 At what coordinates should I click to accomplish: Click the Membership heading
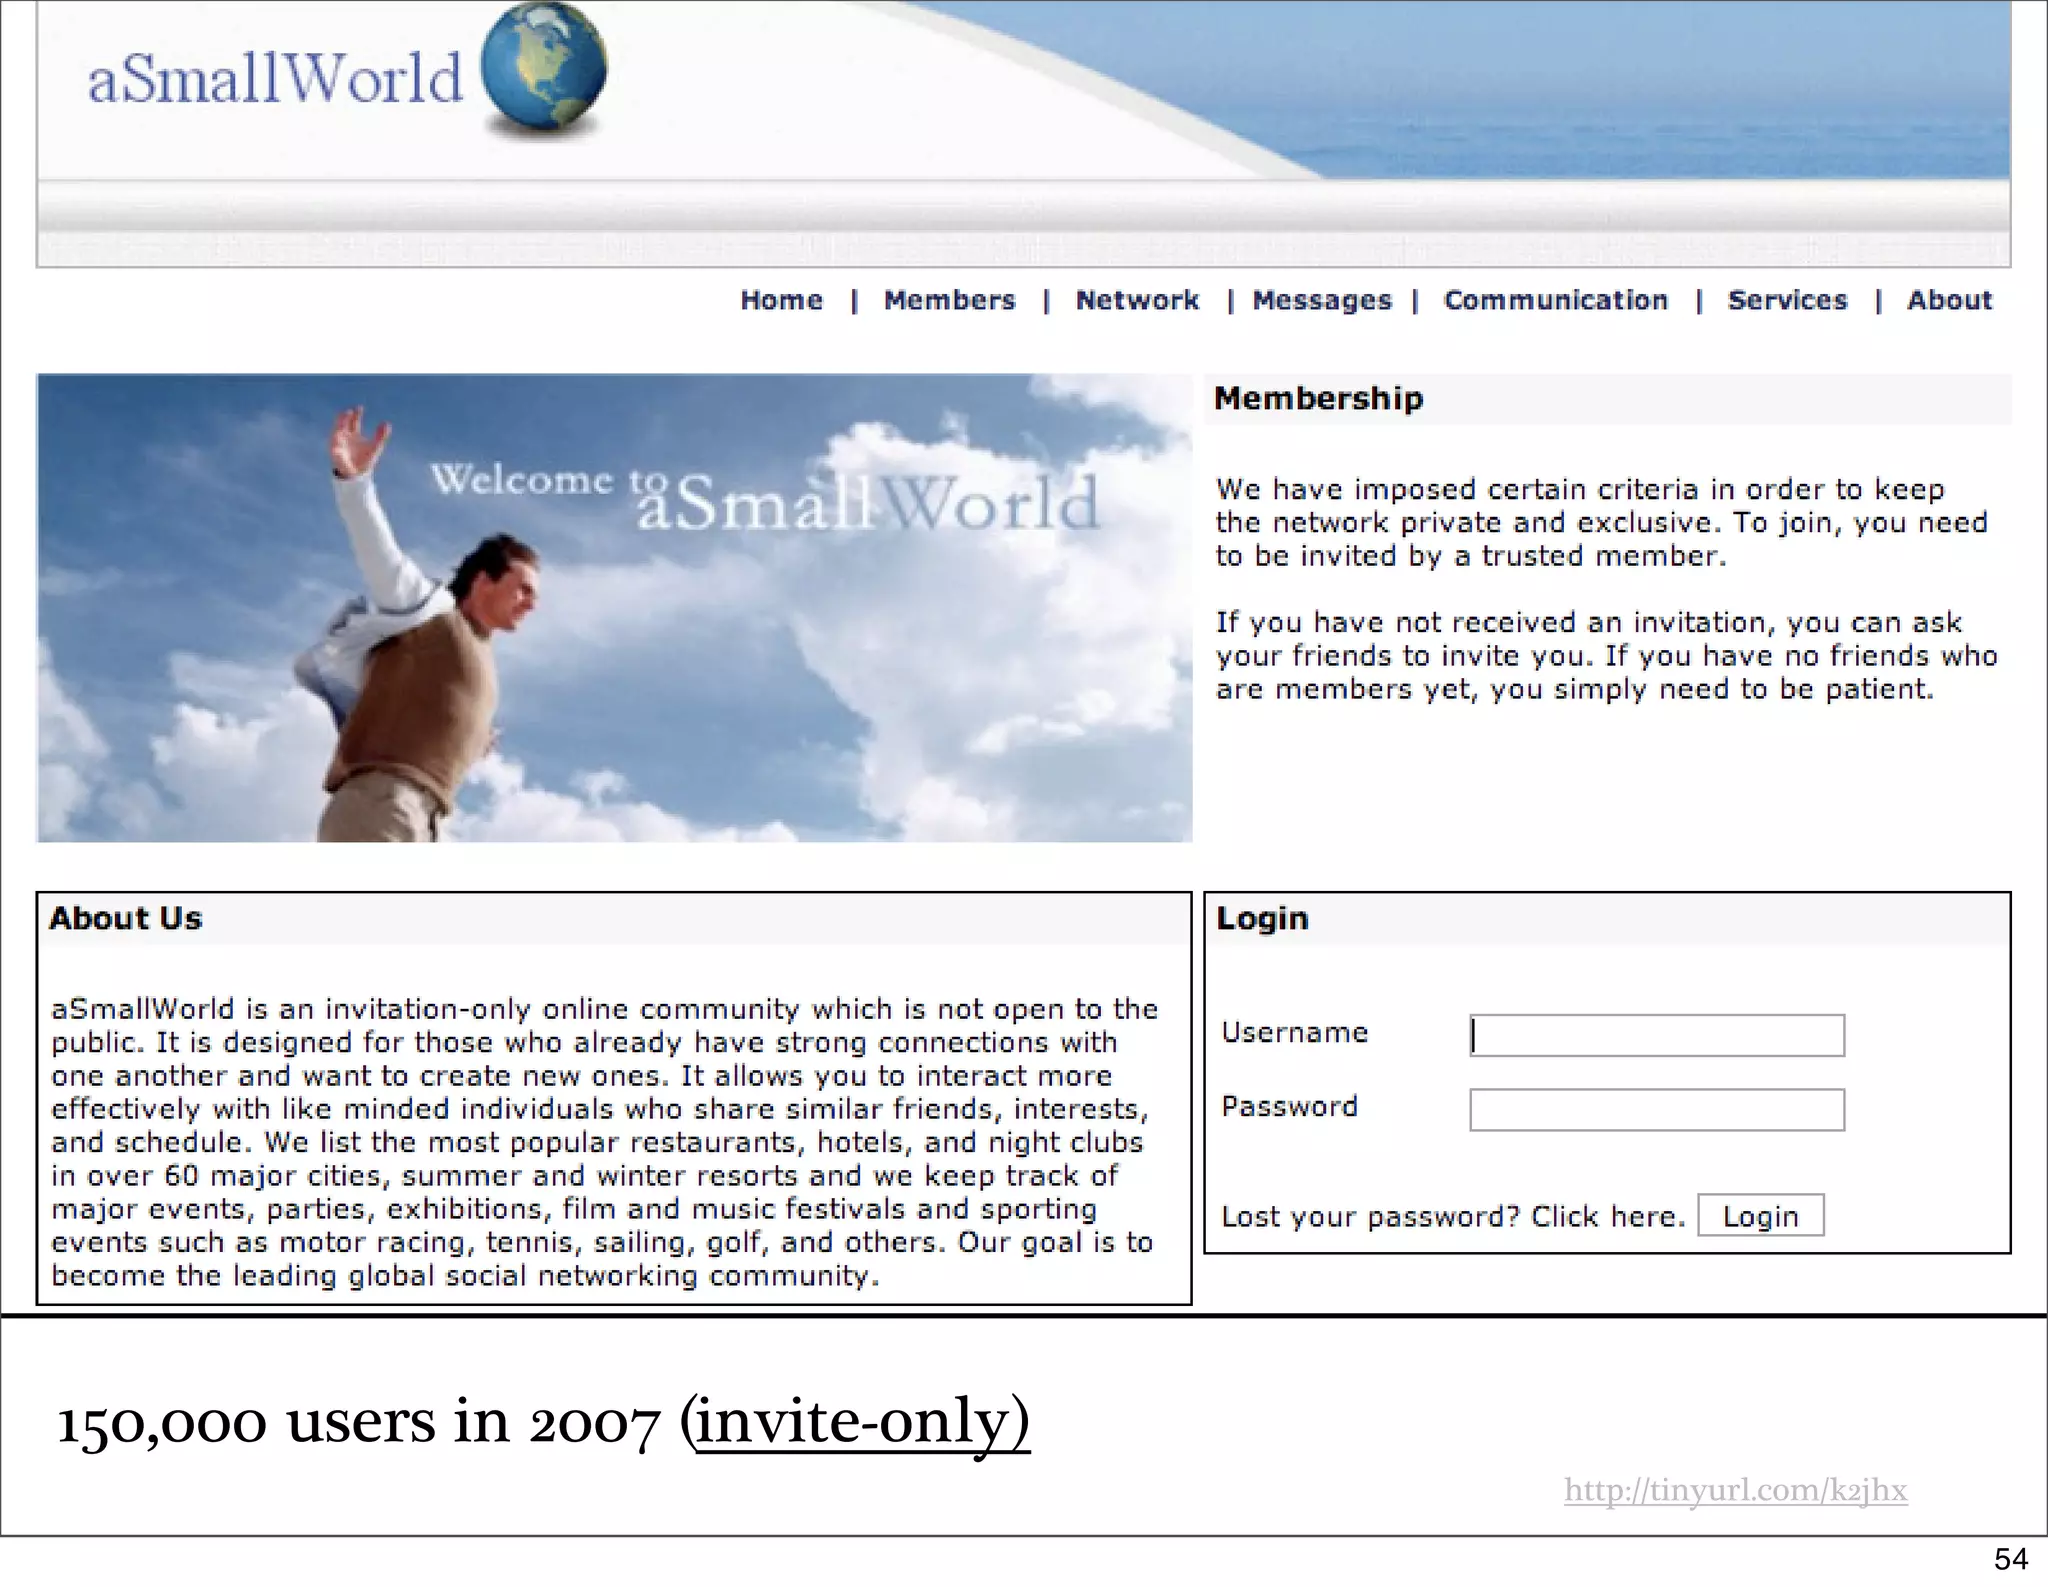pos(1318,399)
